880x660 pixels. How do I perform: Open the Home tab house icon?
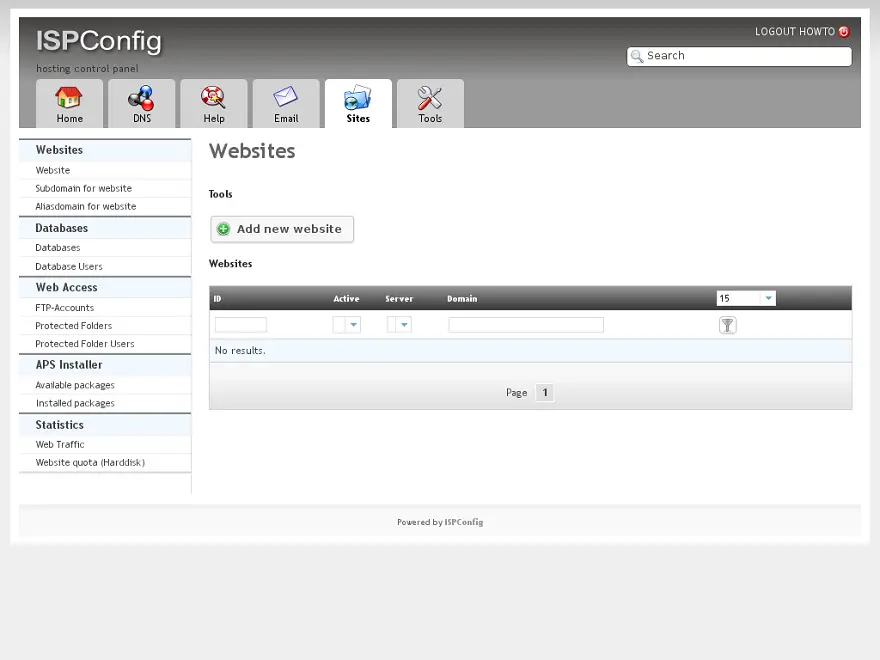click(x=69, y=98)
